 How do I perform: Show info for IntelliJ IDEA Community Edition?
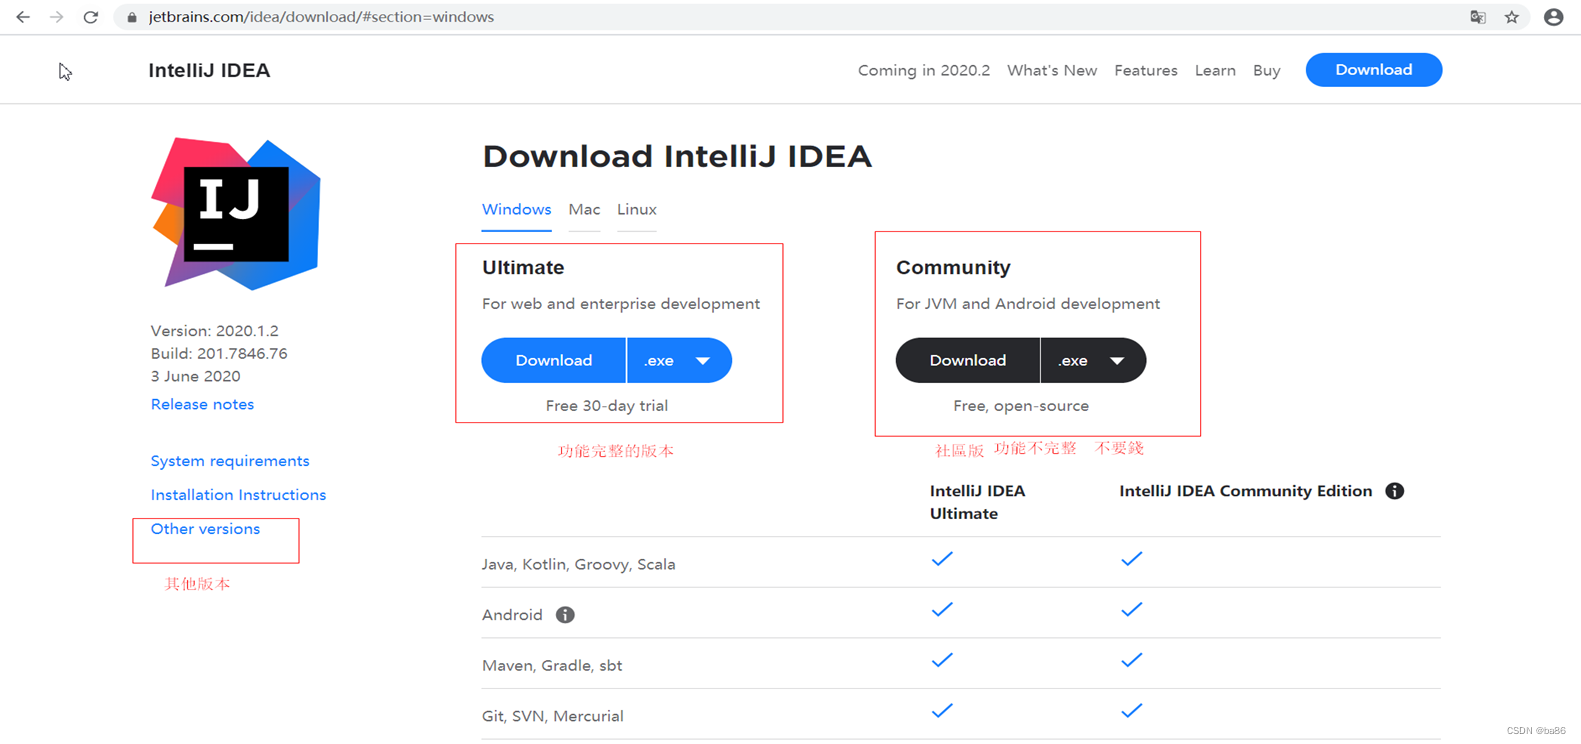[1395, 491]
